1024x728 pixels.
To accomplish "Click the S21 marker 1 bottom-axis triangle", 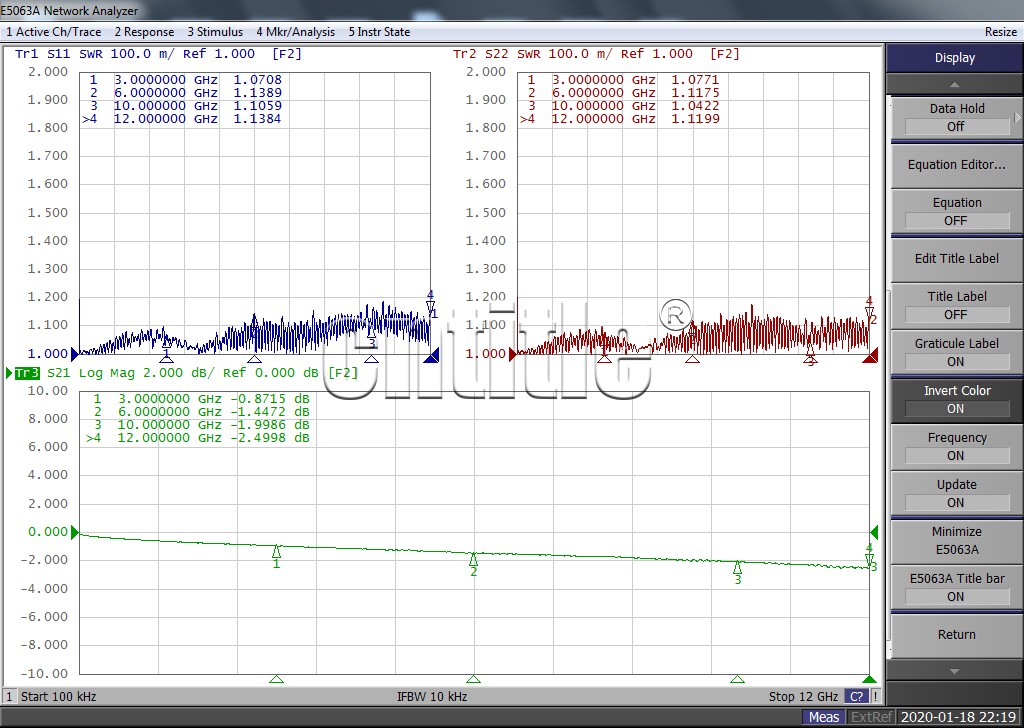I will point(276,679).
